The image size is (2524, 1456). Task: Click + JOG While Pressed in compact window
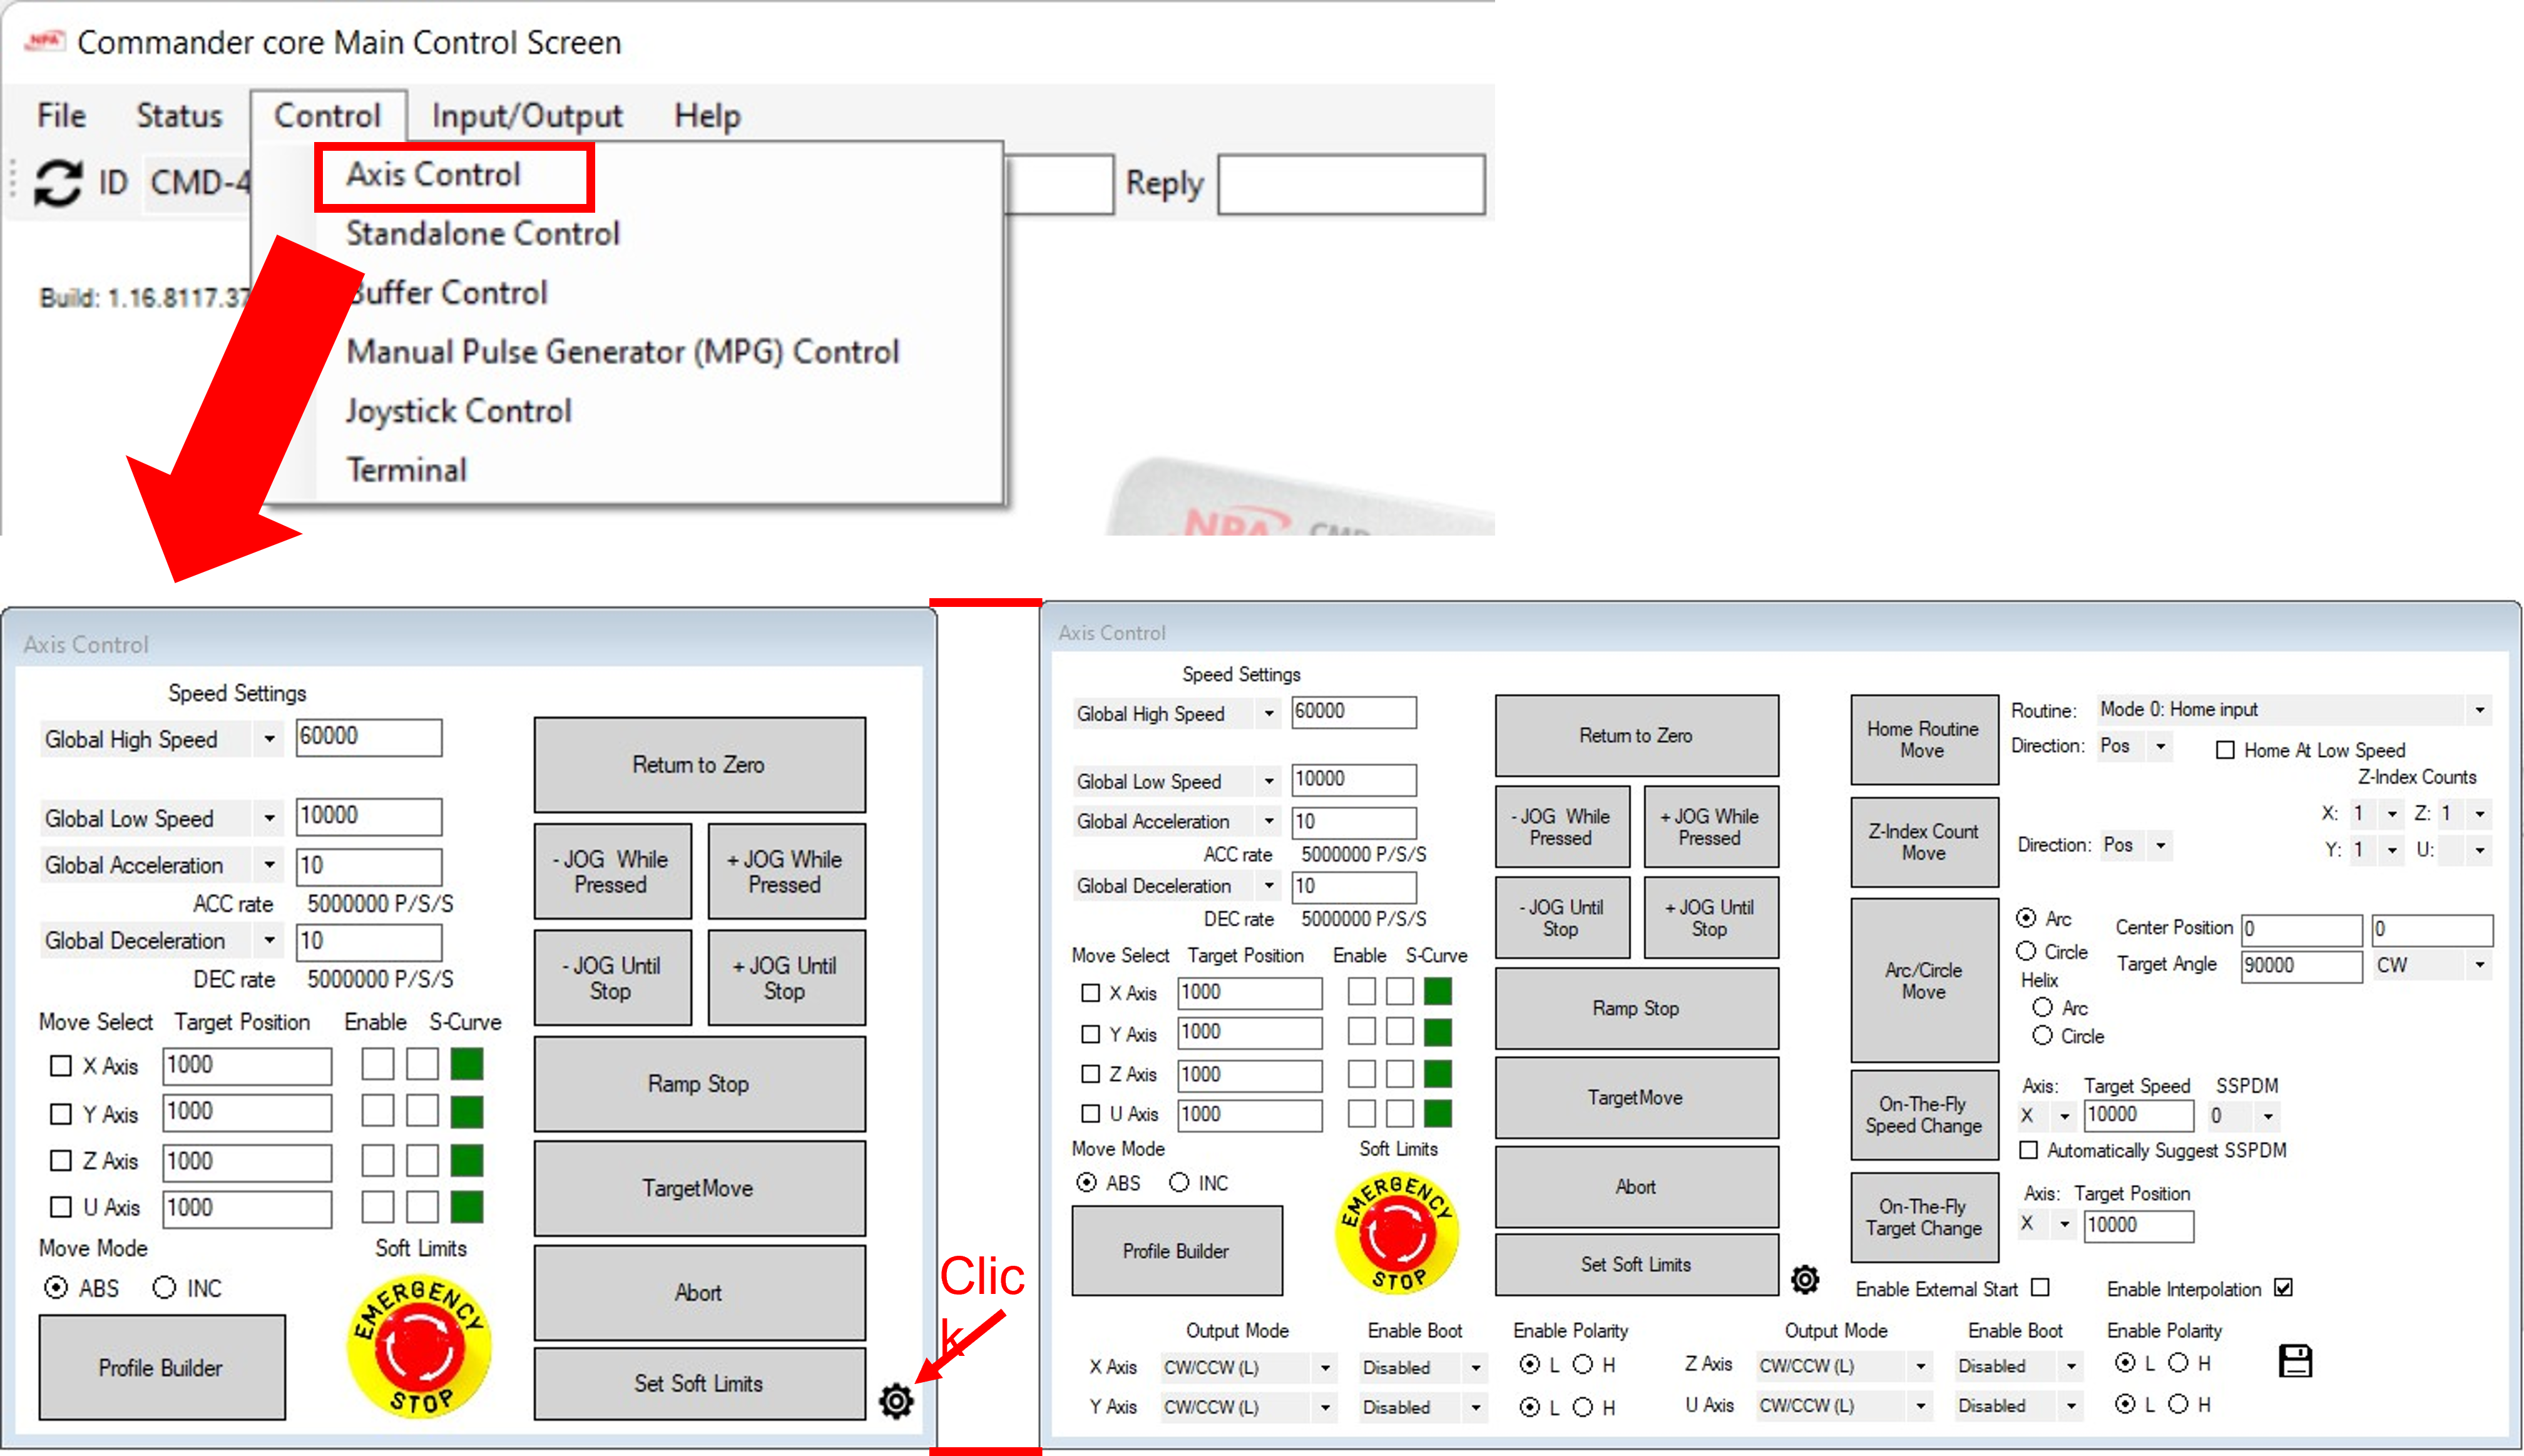(786, 872)
